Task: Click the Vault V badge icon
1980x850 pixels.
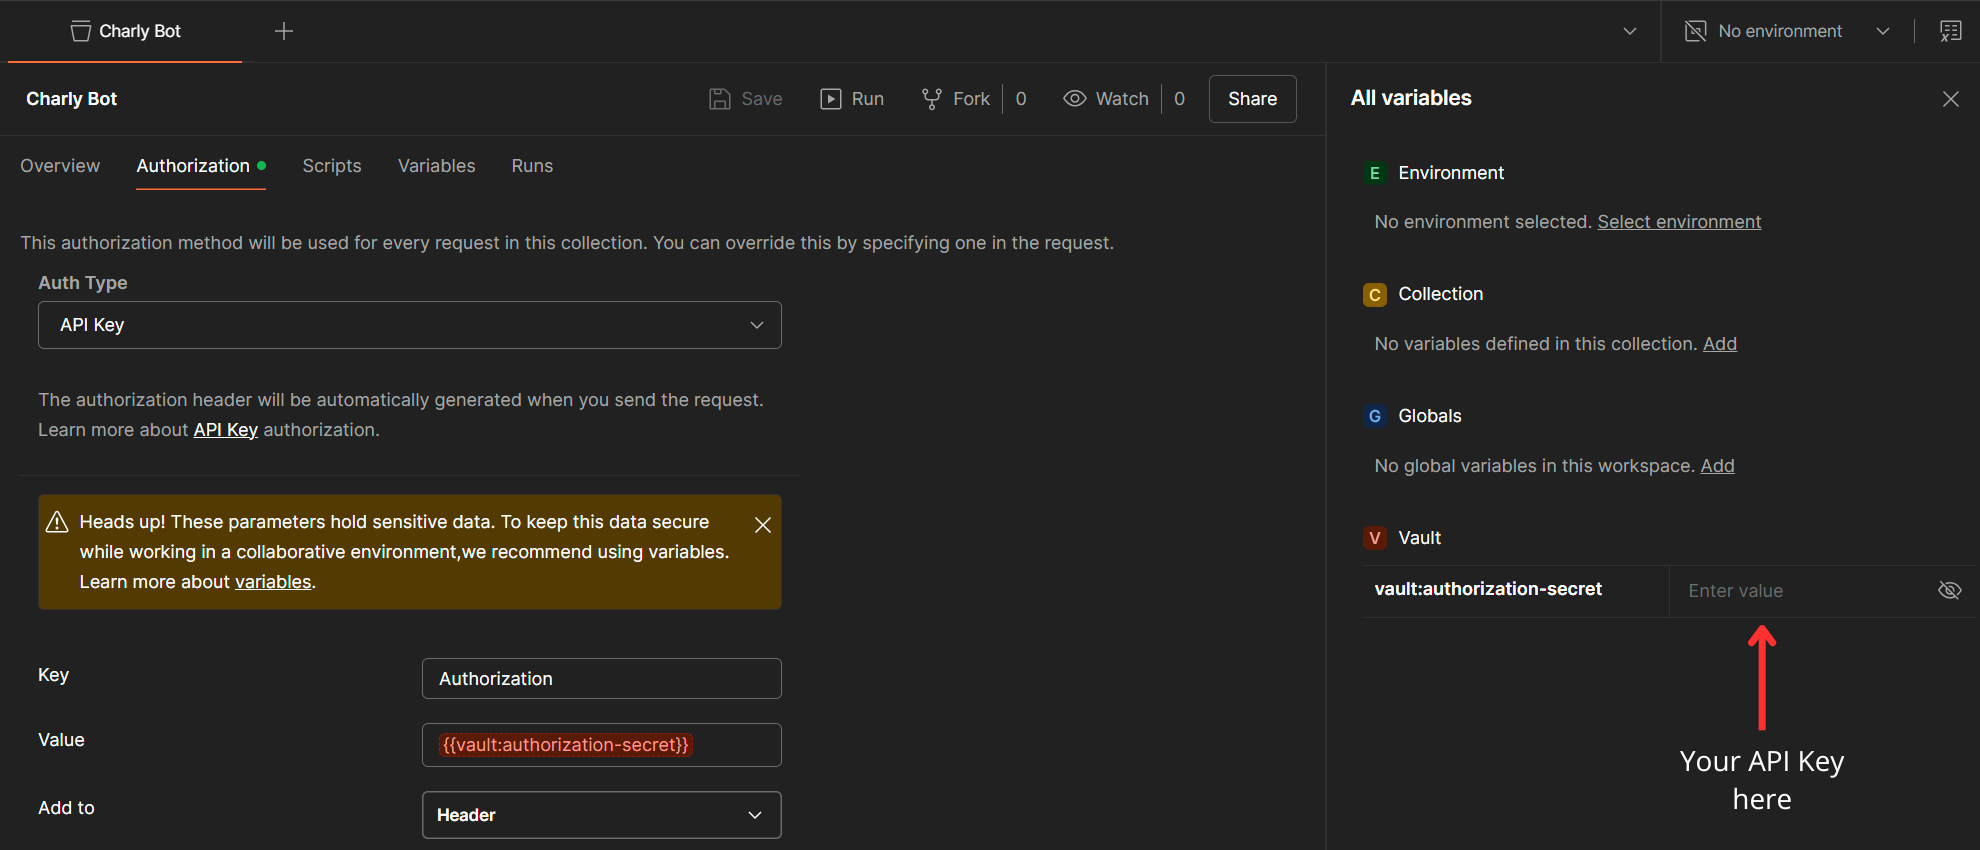Action: coord(1375,538)
